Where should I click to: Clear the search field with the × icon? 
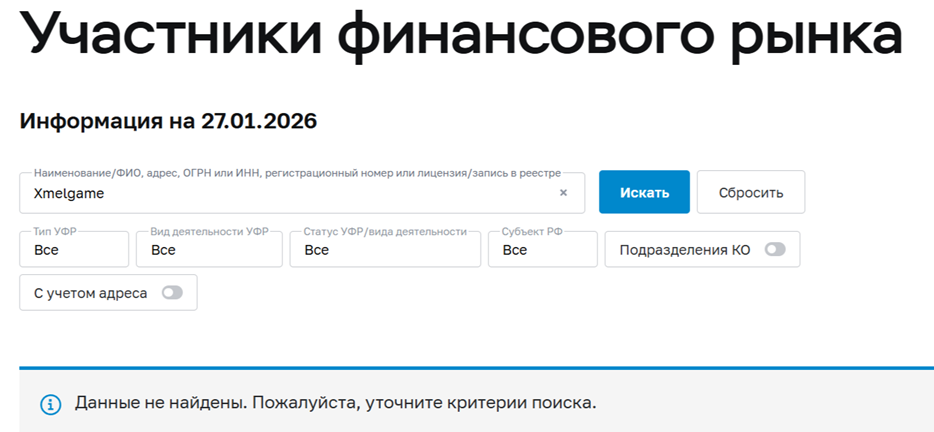pyautogui.click(x=563, y=193)
